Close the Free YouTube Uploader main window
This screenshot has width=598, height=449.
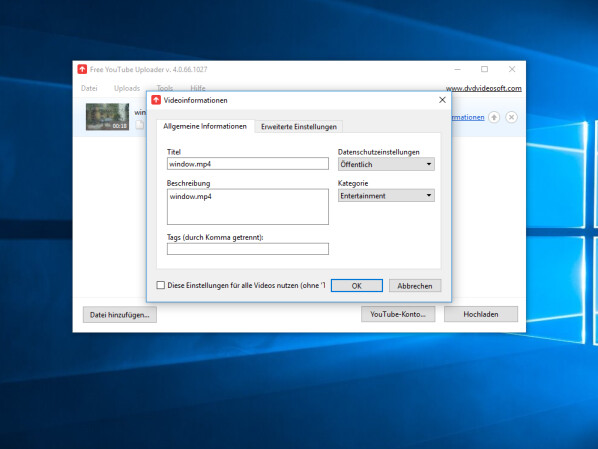pyautogui.click(x=512, y=69)
